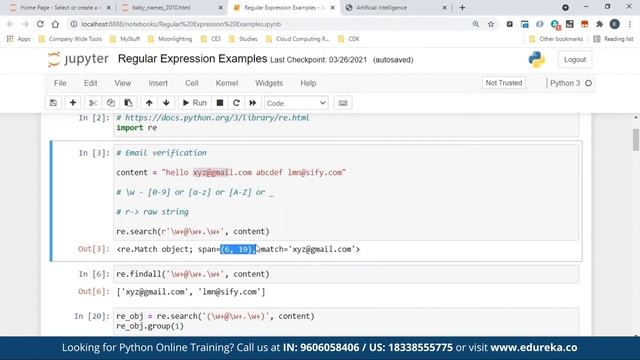Open a new browser tab
The width and height of the screenshot is (640, 360).
(x=462, y=7)
